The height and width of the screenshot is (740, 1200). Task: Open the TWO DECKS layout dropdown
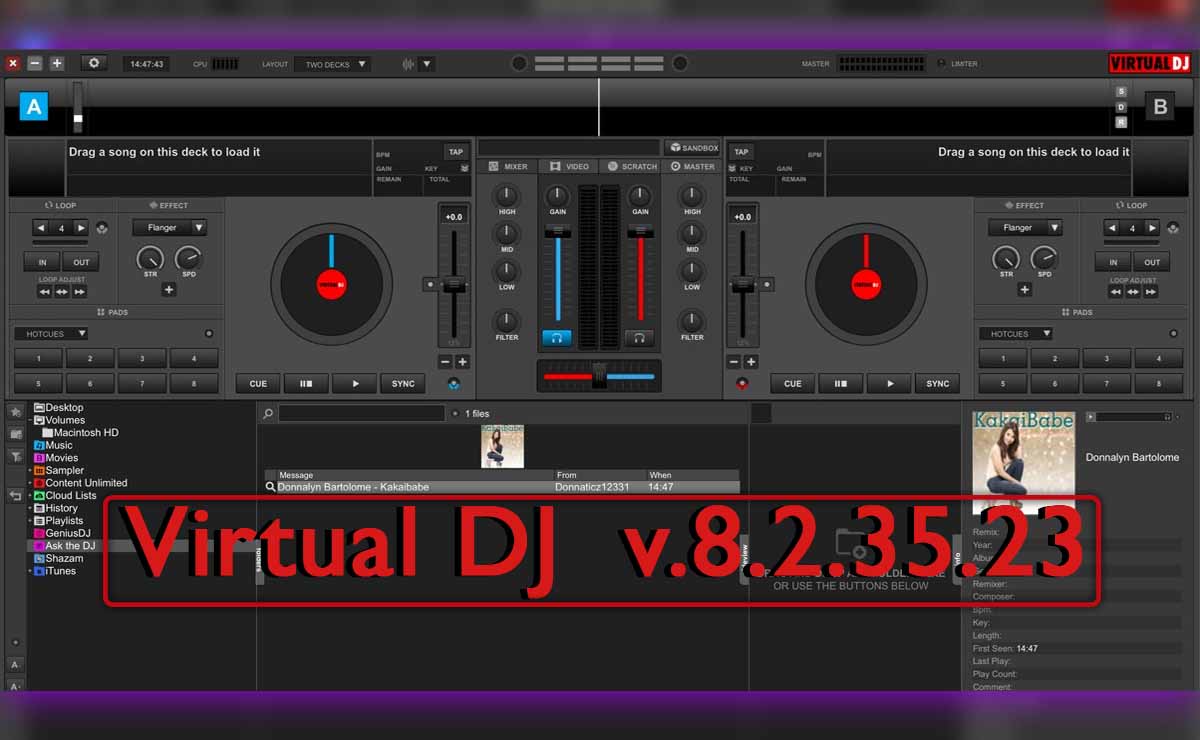[334, 63]
